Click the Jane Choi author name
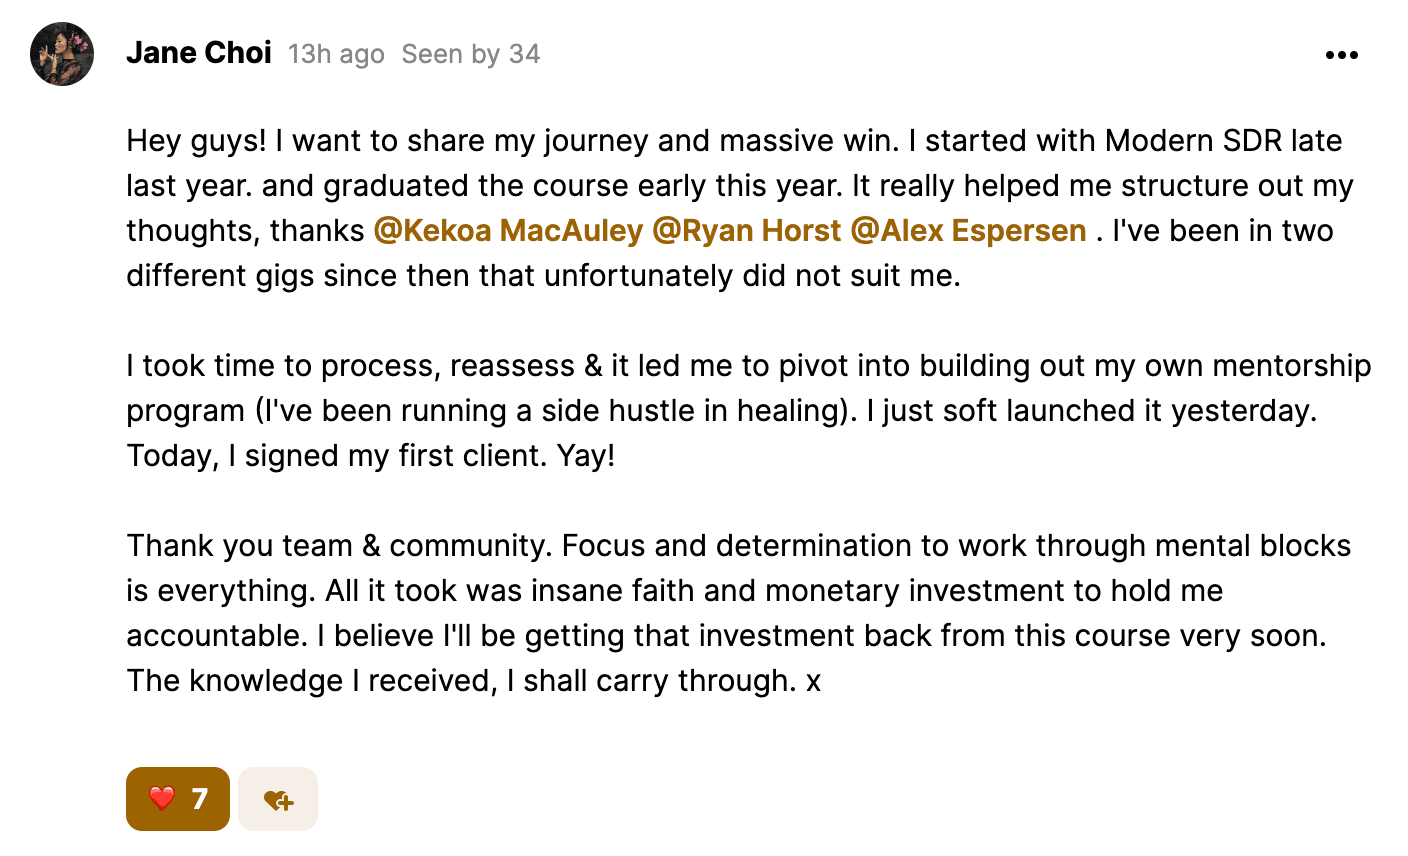The width and height of the screenshot is (1408, 856). tap(199, 53)
